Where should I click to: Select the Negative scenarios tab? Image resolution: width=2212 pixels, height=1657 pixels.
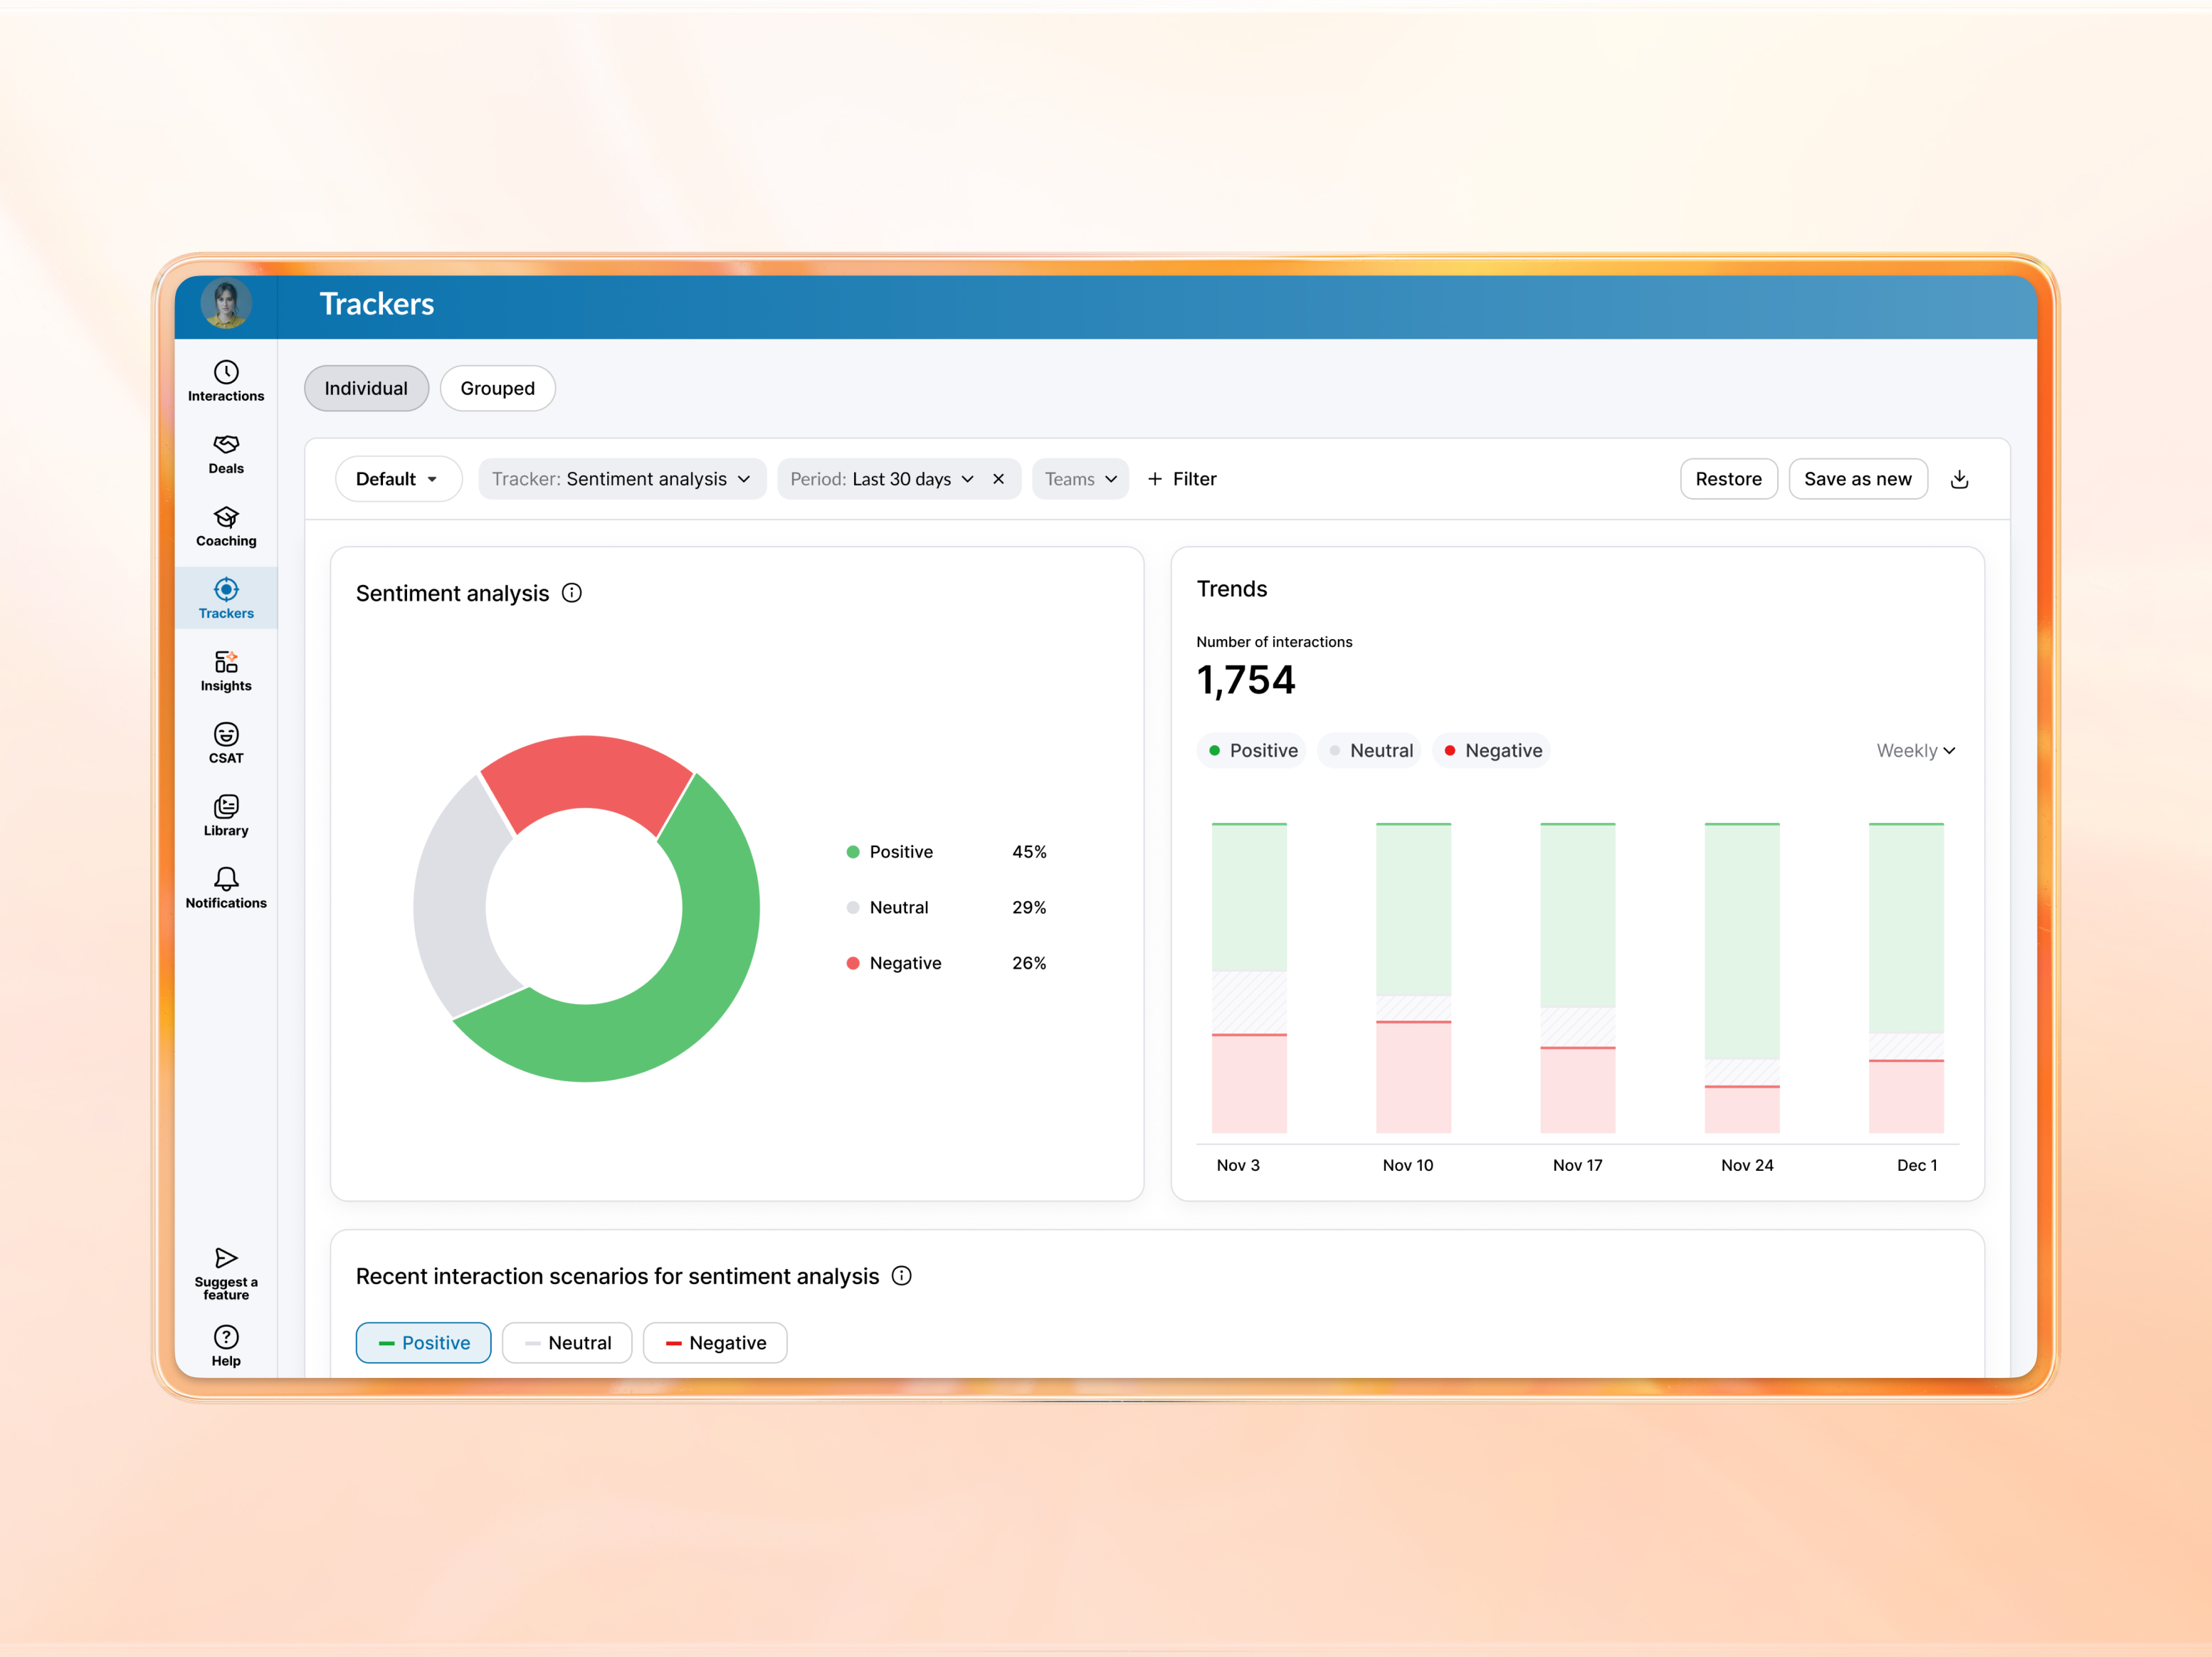coord(715,1342)
